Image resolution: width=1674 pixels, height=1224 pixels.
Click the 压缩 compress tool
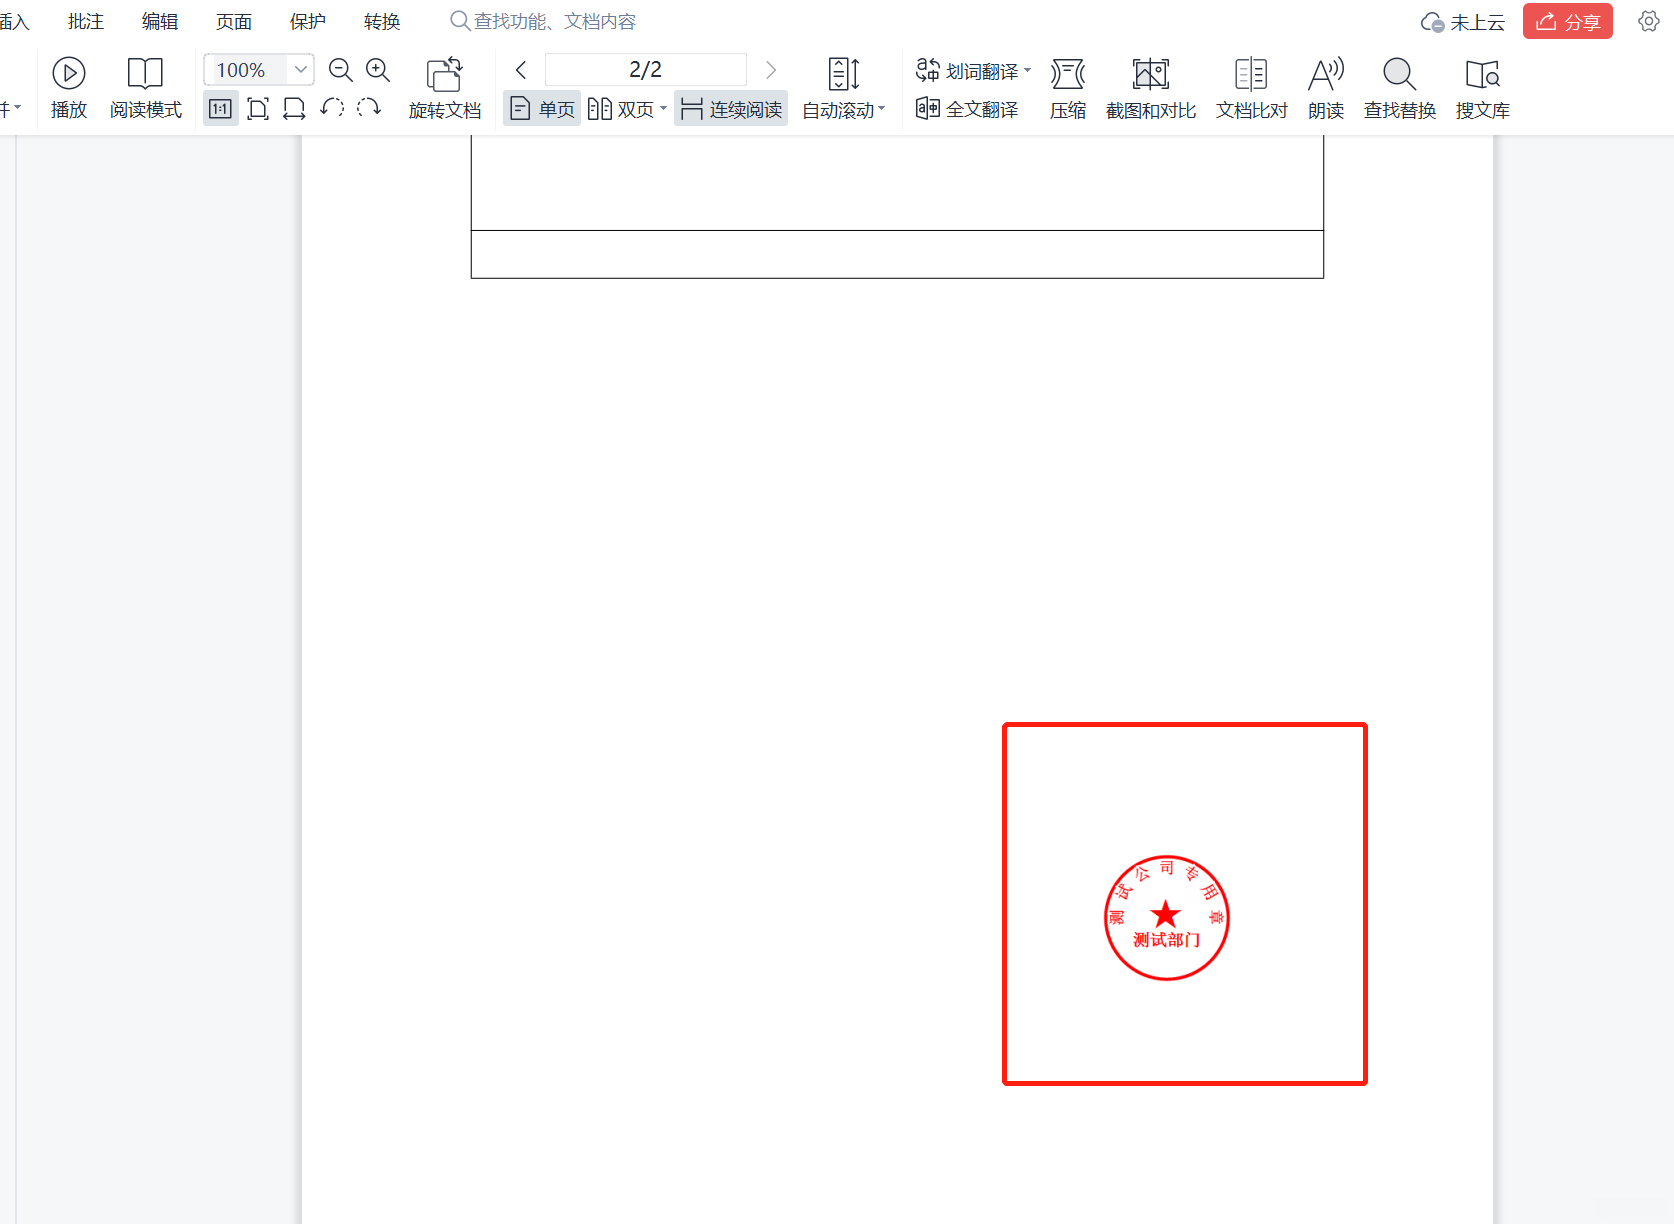click(x=1068, y=88)
